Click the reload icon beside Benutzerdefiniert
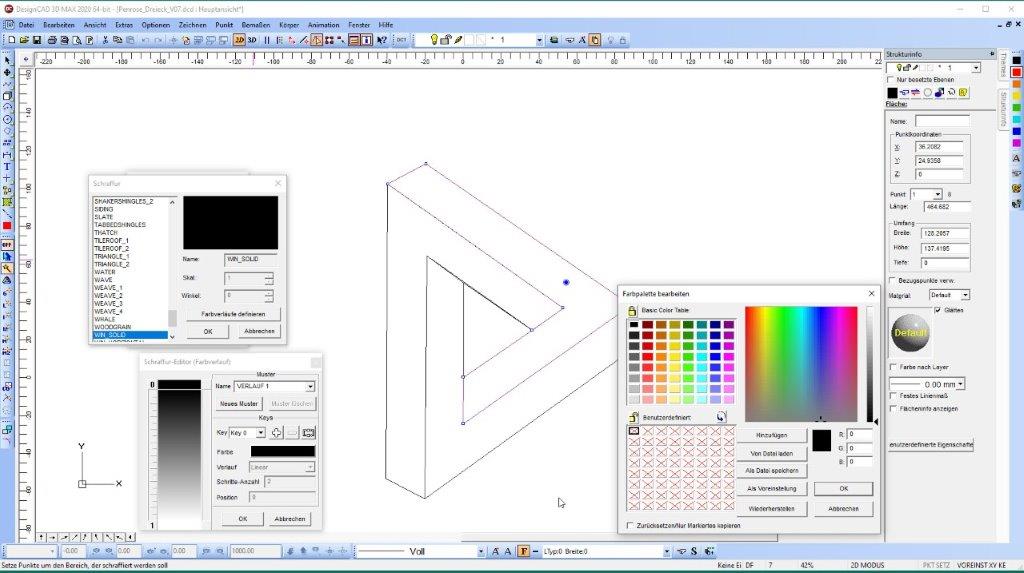This screenshot has height=573, width=1024. tap(721, 417)
